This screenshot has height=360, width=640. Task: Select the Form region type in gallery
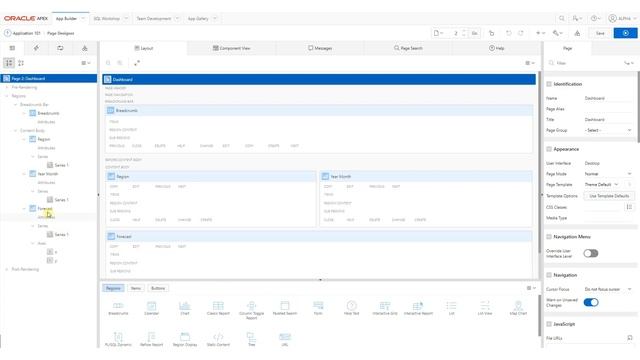[x=318, y=308]
